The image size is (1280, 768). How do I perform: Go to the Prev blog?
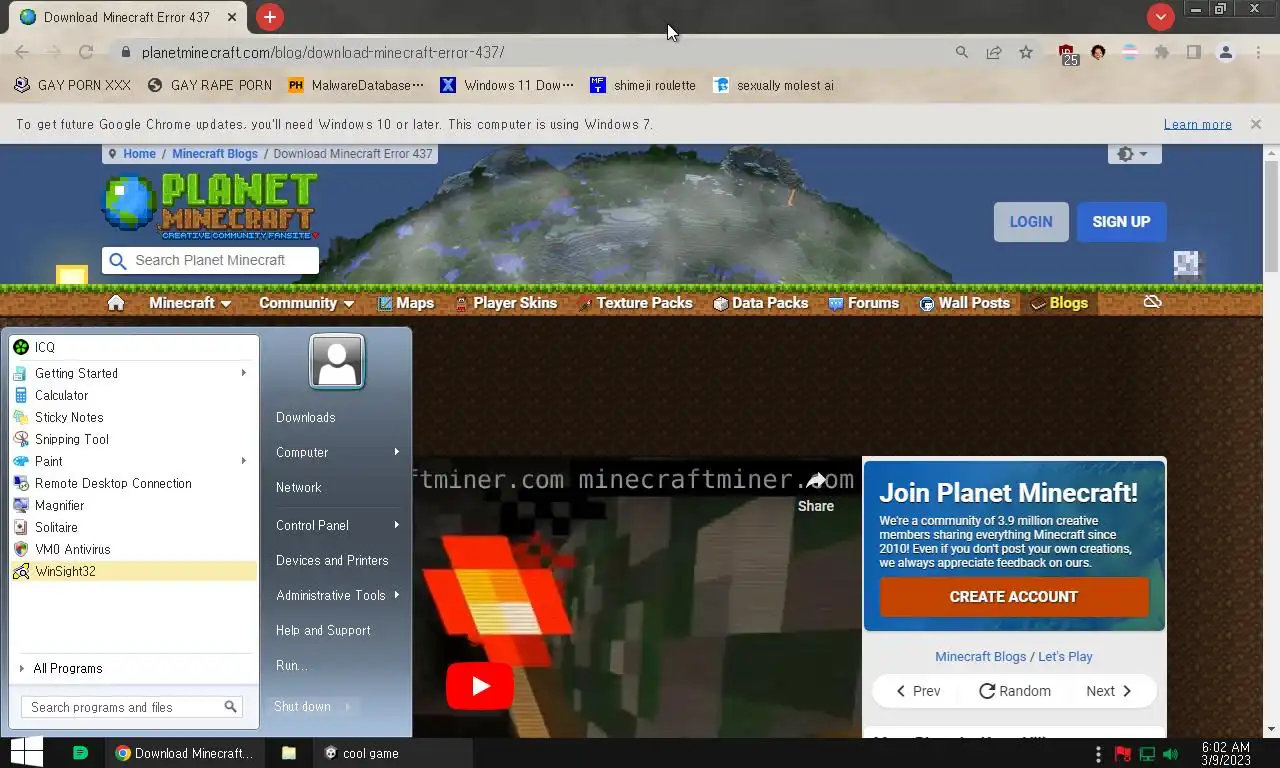pos(917,691)
